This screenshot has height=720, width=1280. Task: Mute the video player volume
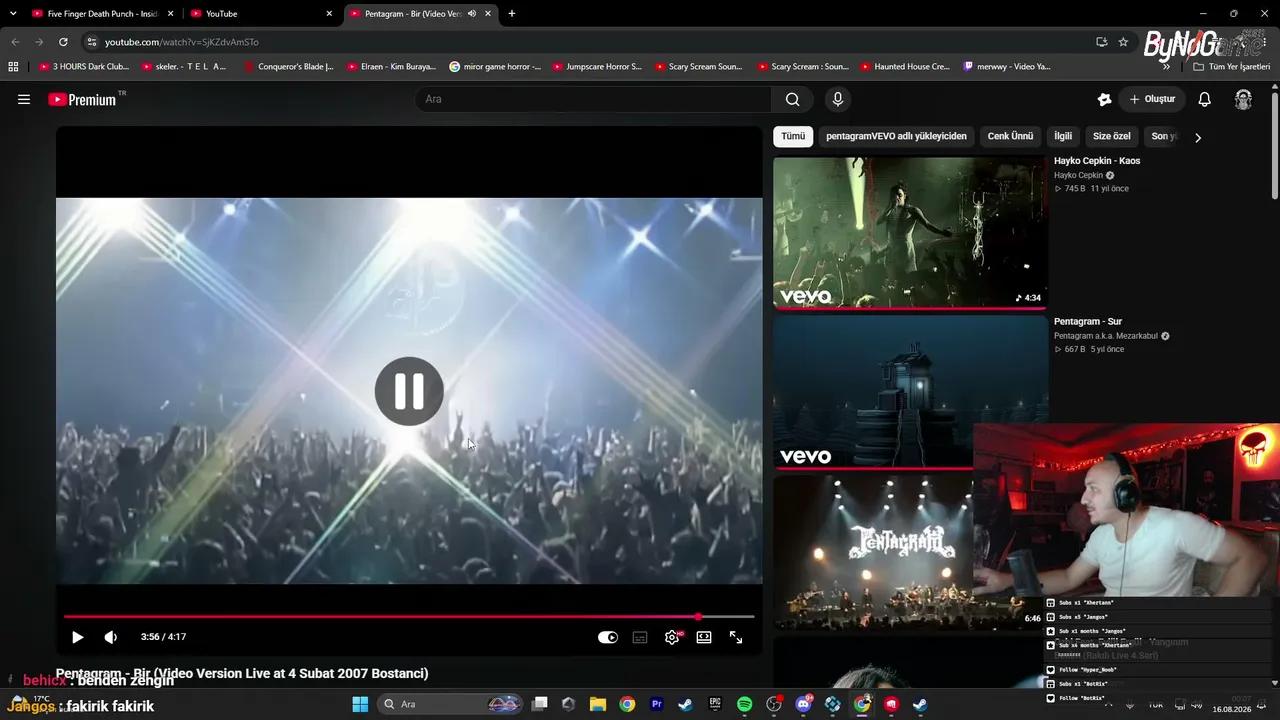click(x=111, y=637)
